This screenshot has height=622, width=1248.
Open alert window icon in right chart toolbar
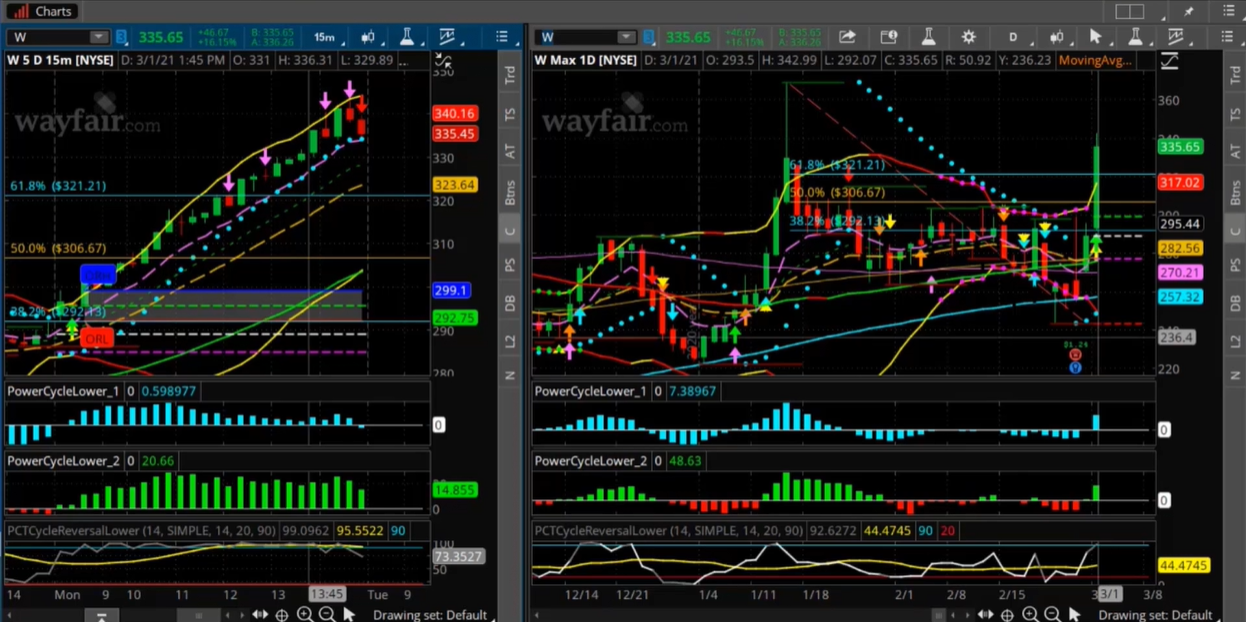point(888,37)
